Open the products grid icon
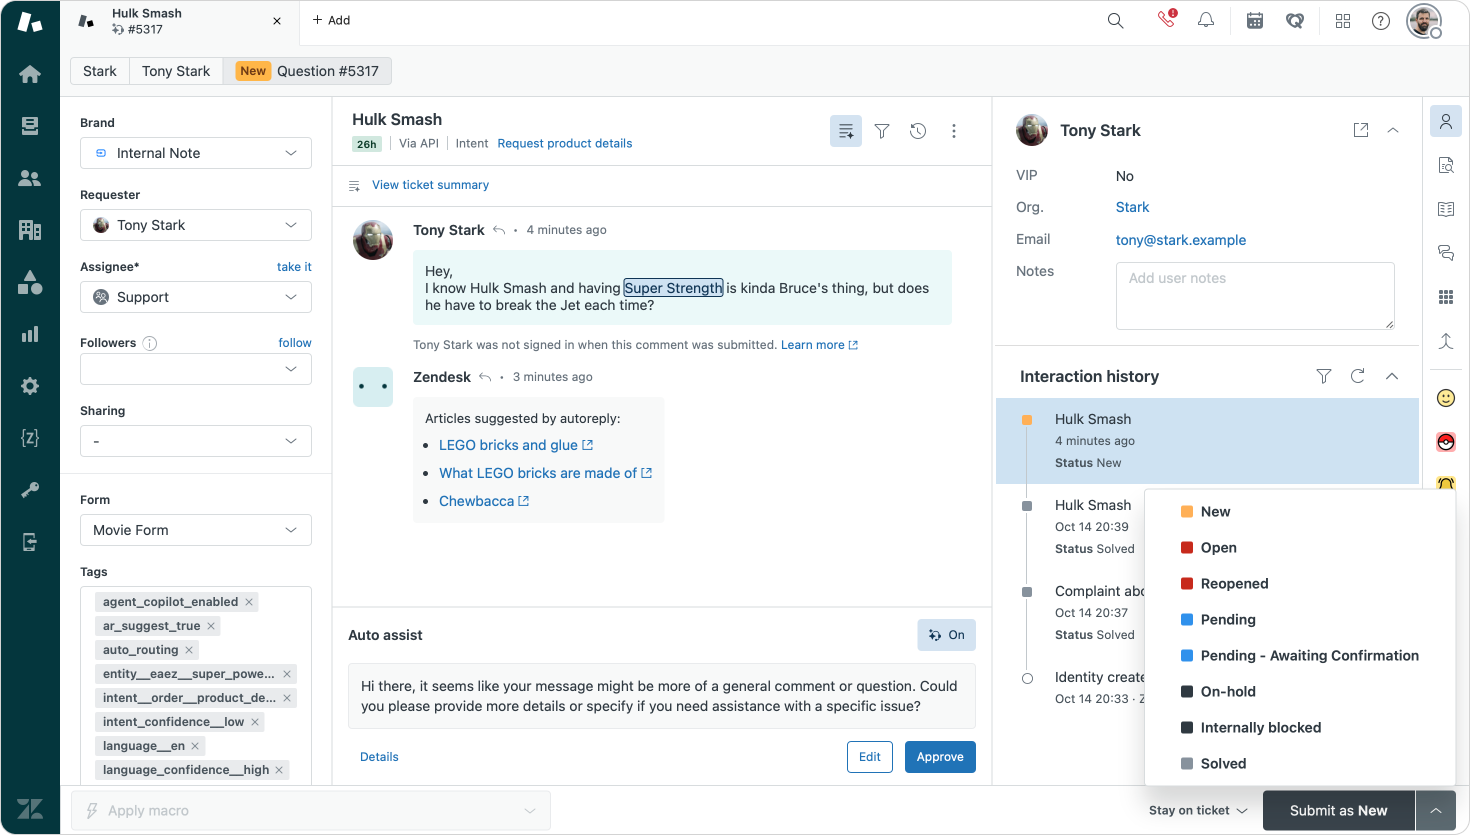The image size is (1470, 835). point(1343,20)
